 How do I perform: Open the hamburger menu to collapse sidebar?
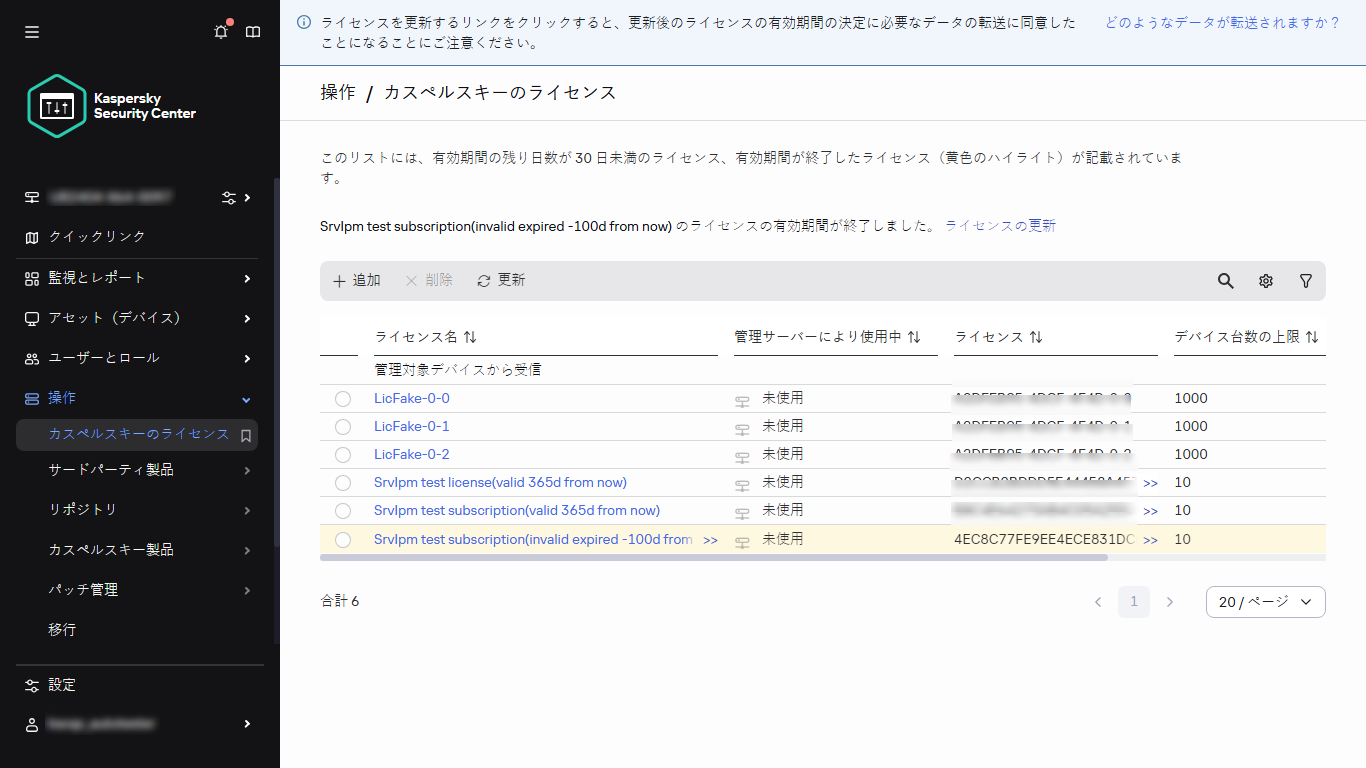point(31,32)
